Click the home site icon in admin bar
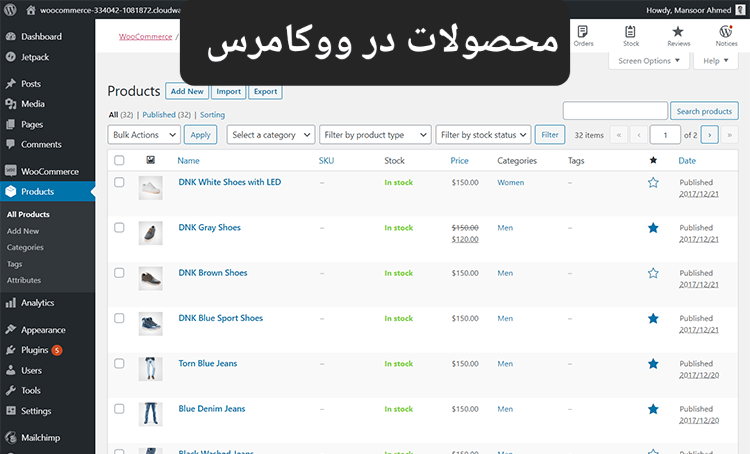Image resolution: width=750 pixels, height=454 pixels. coord(31,10)
